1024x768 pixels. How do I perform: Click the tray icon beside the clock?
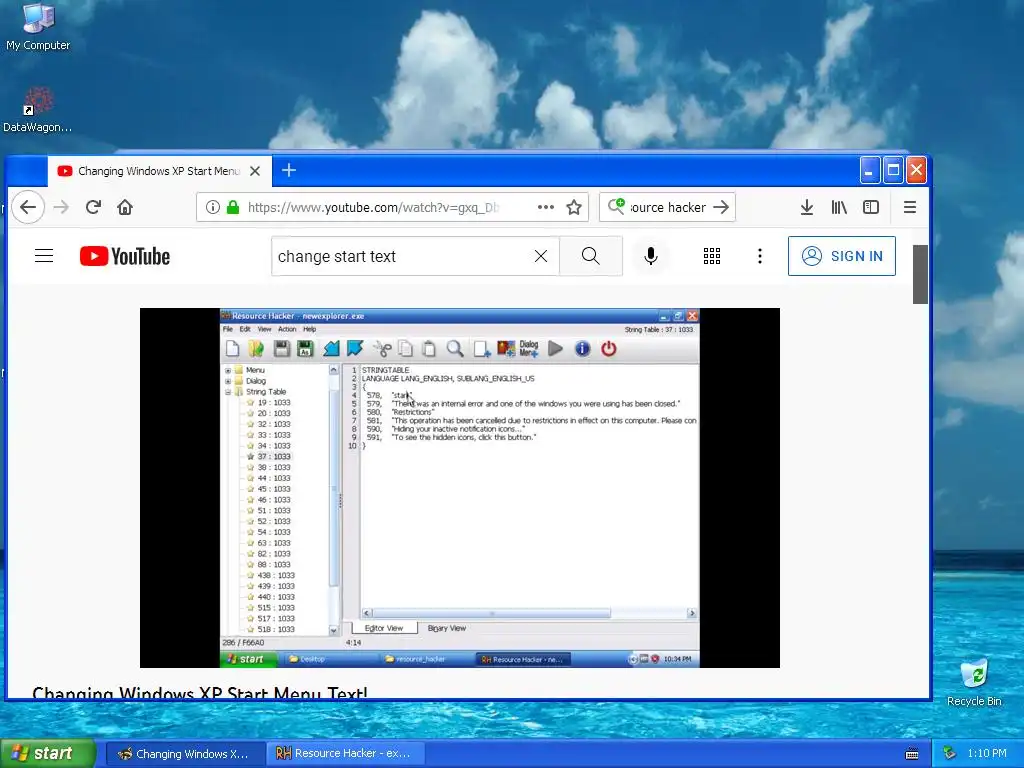click(x=950, y=754)
